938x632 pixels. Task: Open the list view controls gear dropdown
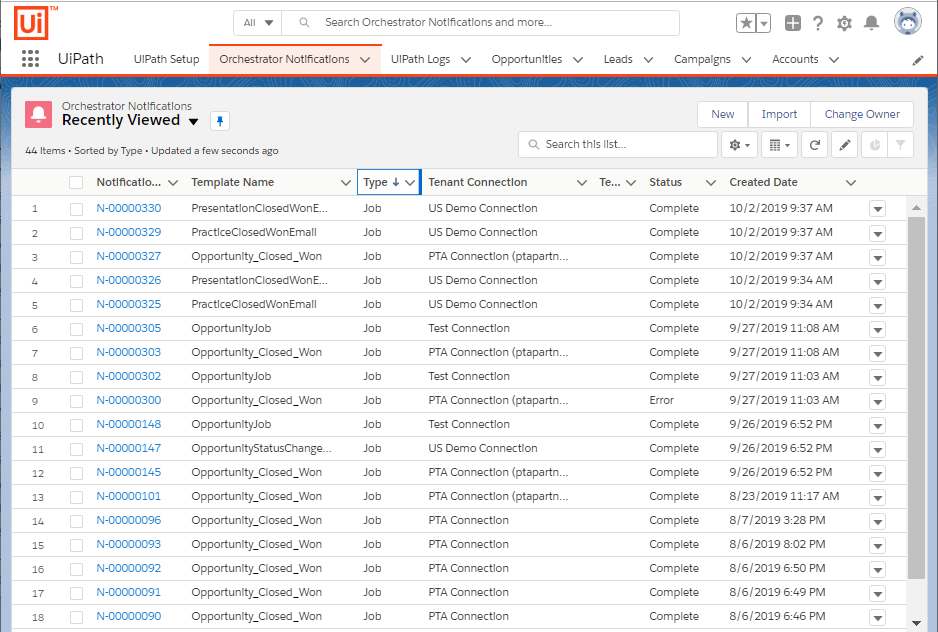coord(739,145)
